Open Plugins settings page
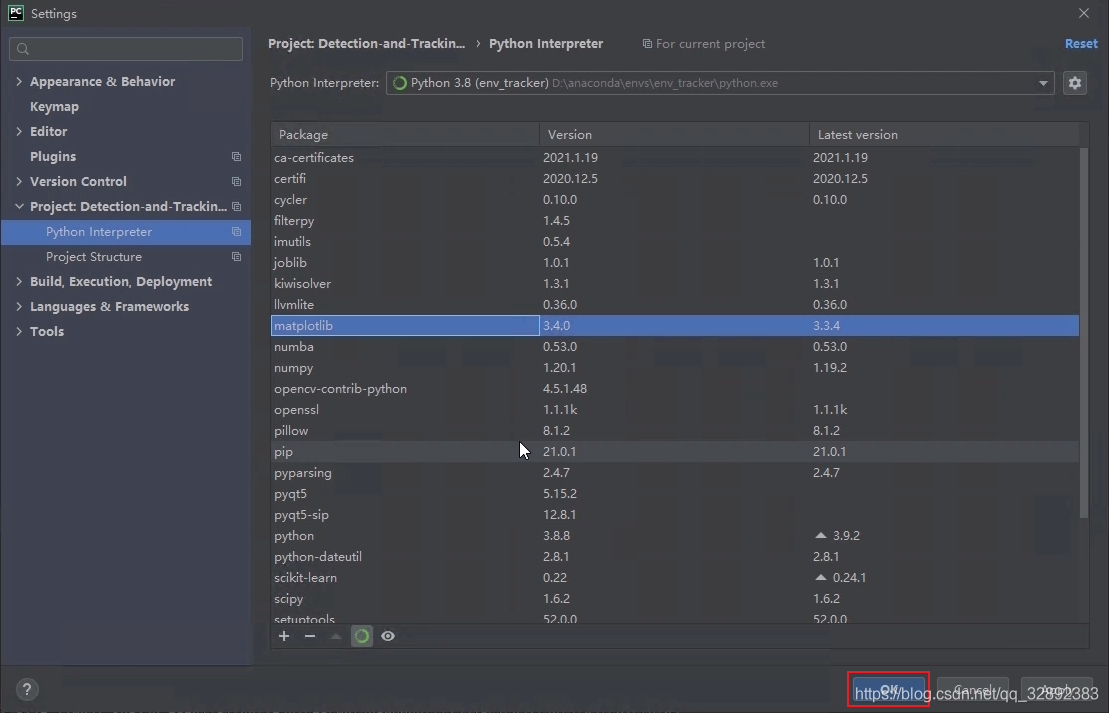Viewport: 1109px width, 713px height. click(x=53, y=156)
